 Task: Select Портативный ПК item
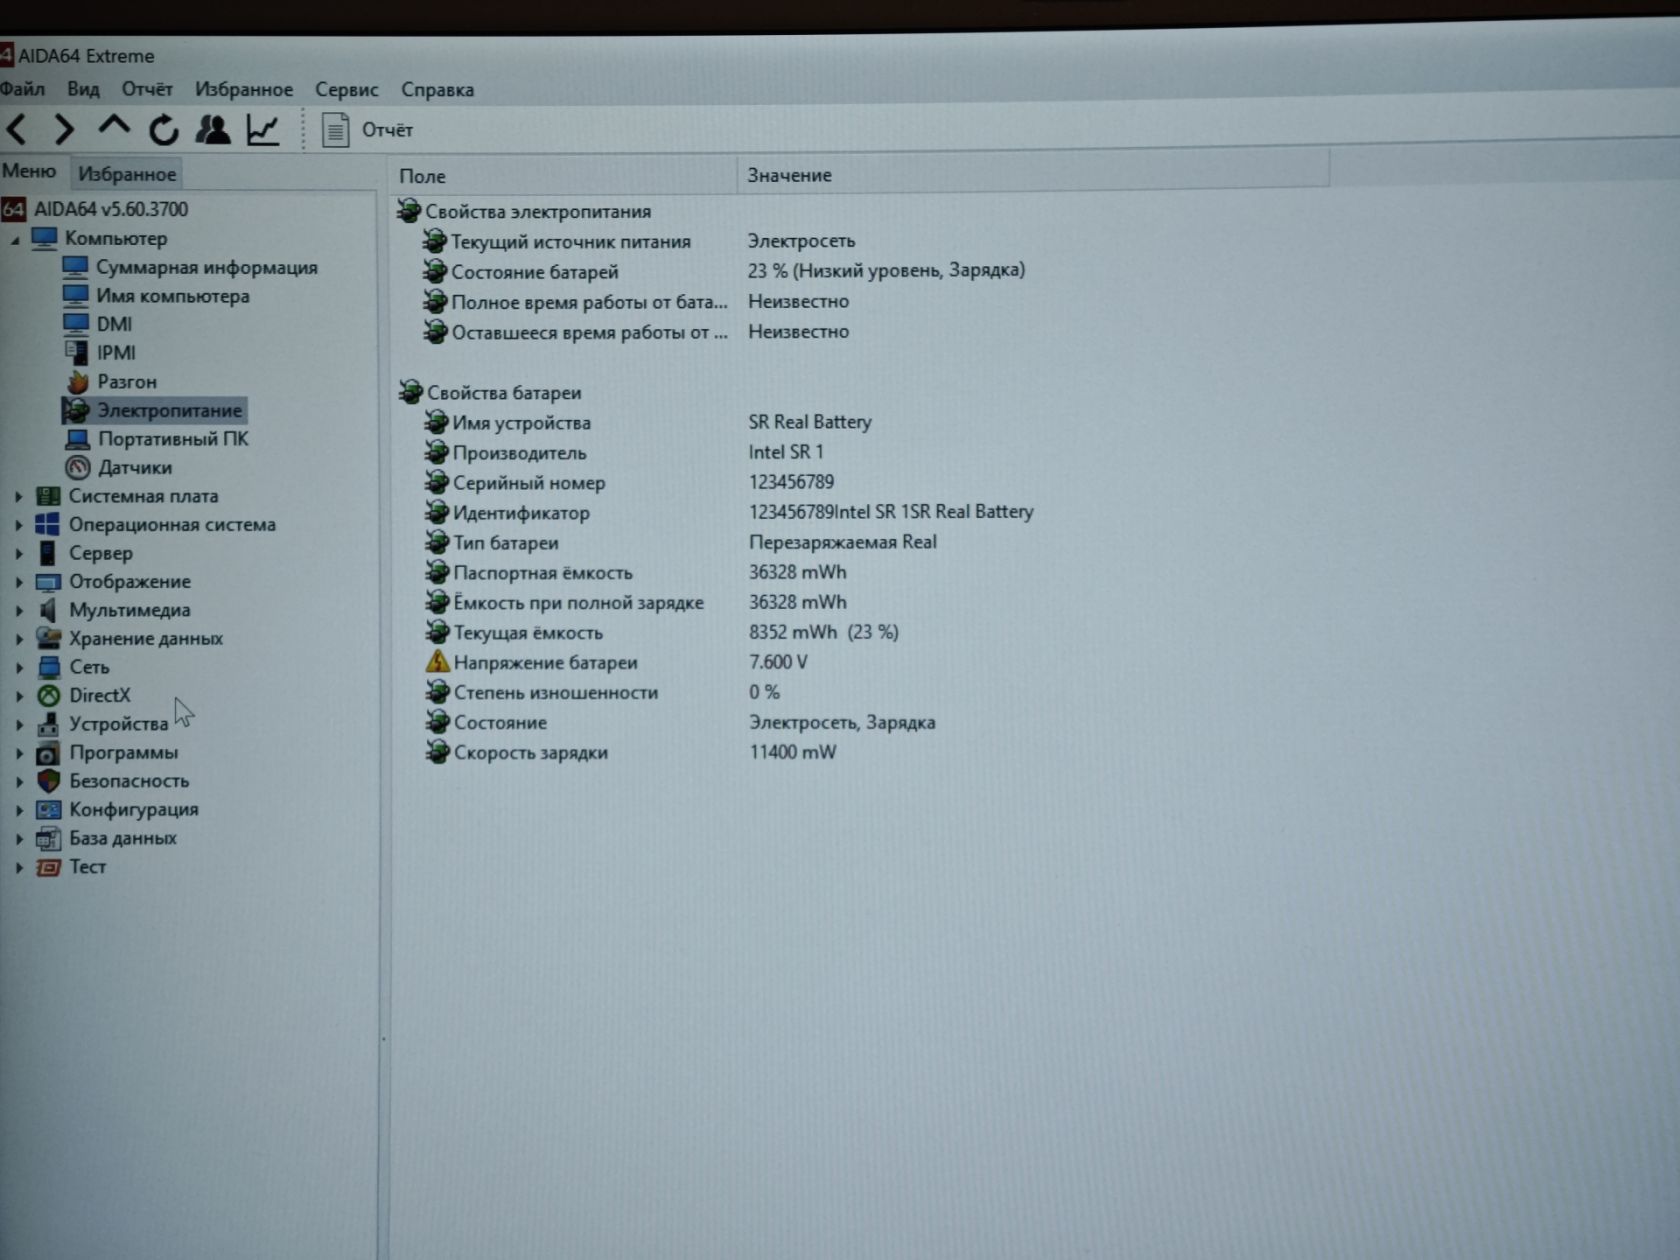173,439
